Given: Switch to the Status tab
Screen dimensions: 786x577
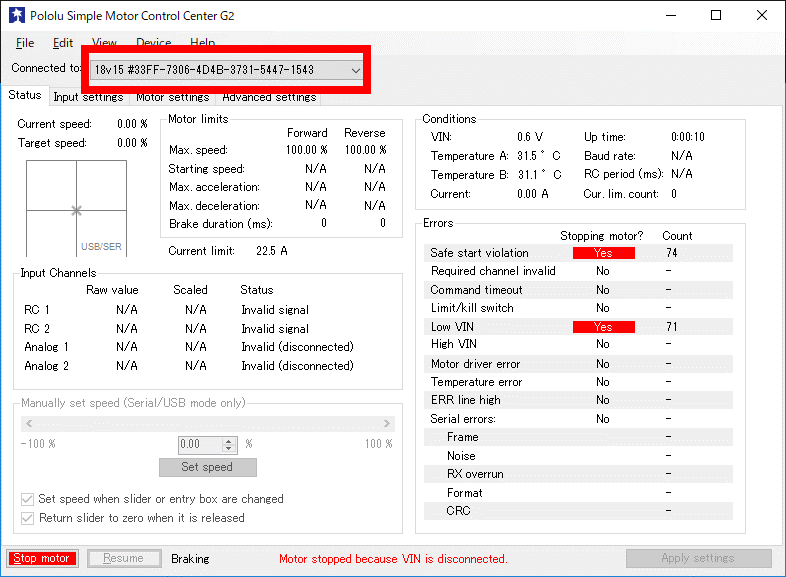Looking at the screenshot, I should point(25,95).
